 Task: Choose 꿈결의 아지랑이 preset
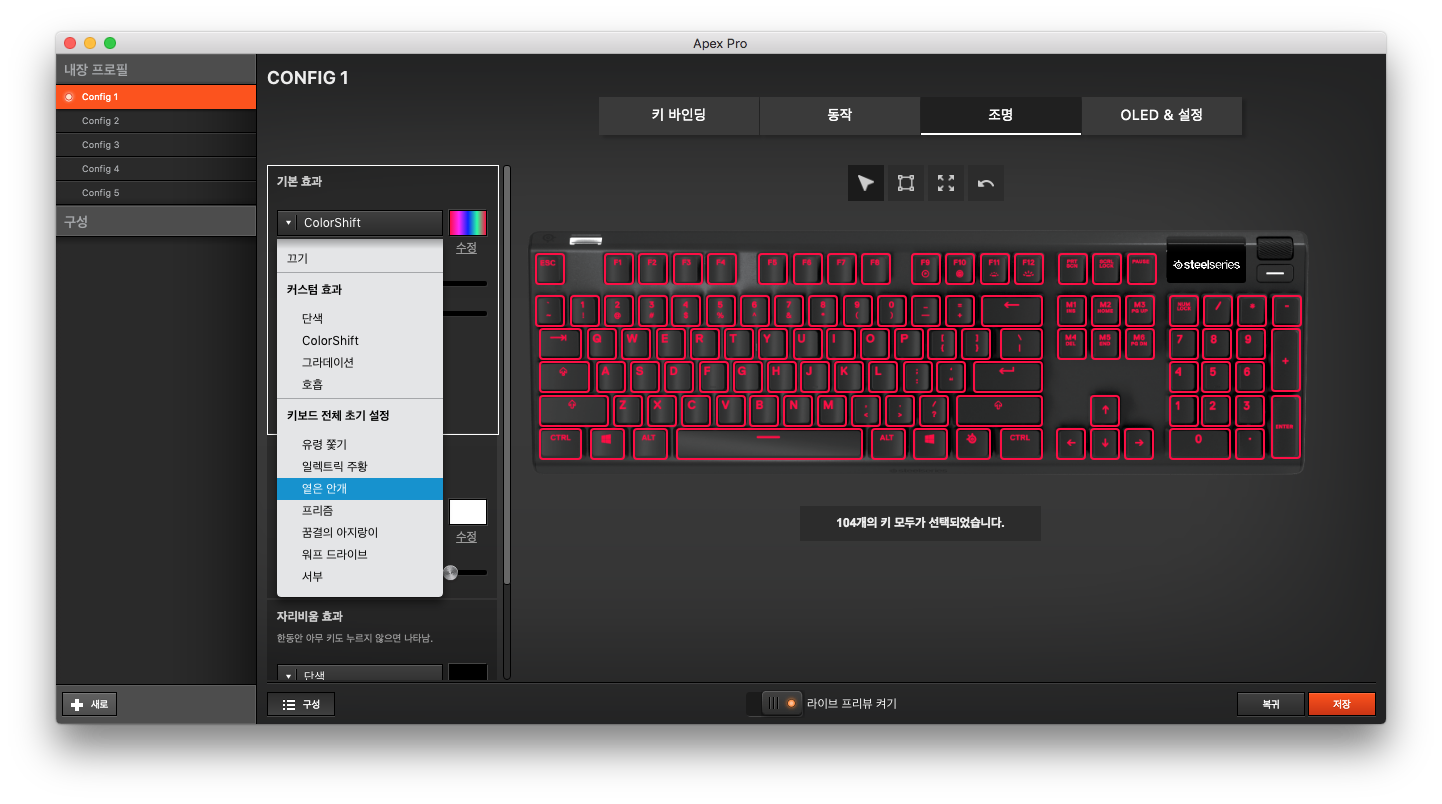tap(360, 533)
